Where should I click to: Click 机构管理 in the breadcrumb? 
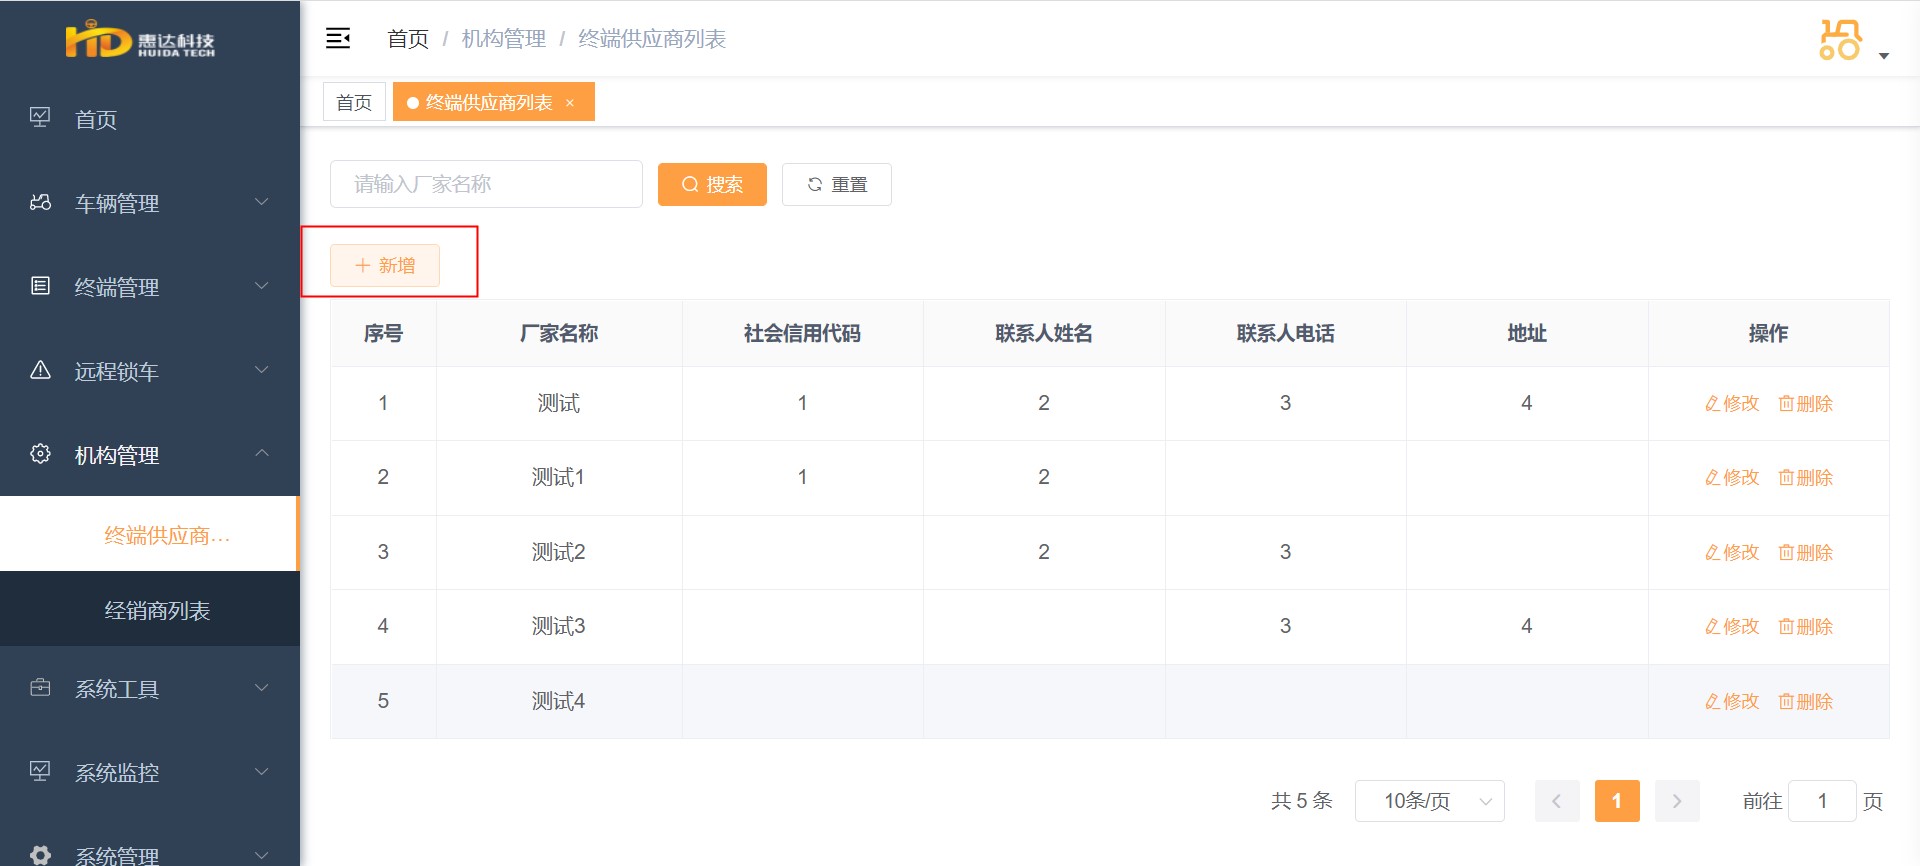pyautogui.click(x=504, y=39)
